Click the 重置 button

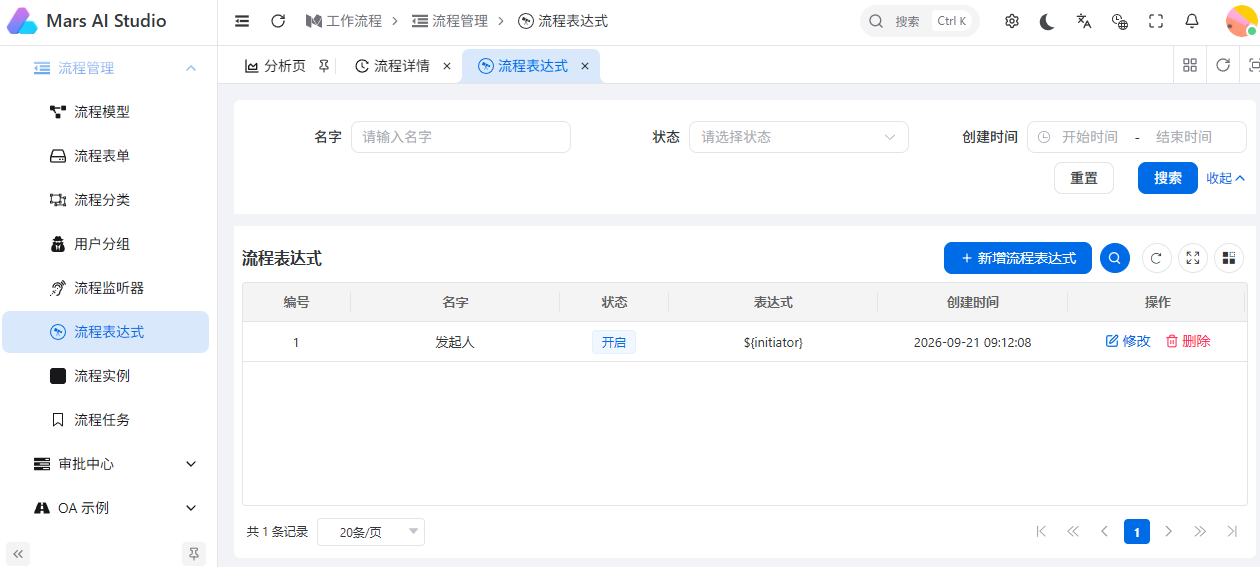(1084, 178)
